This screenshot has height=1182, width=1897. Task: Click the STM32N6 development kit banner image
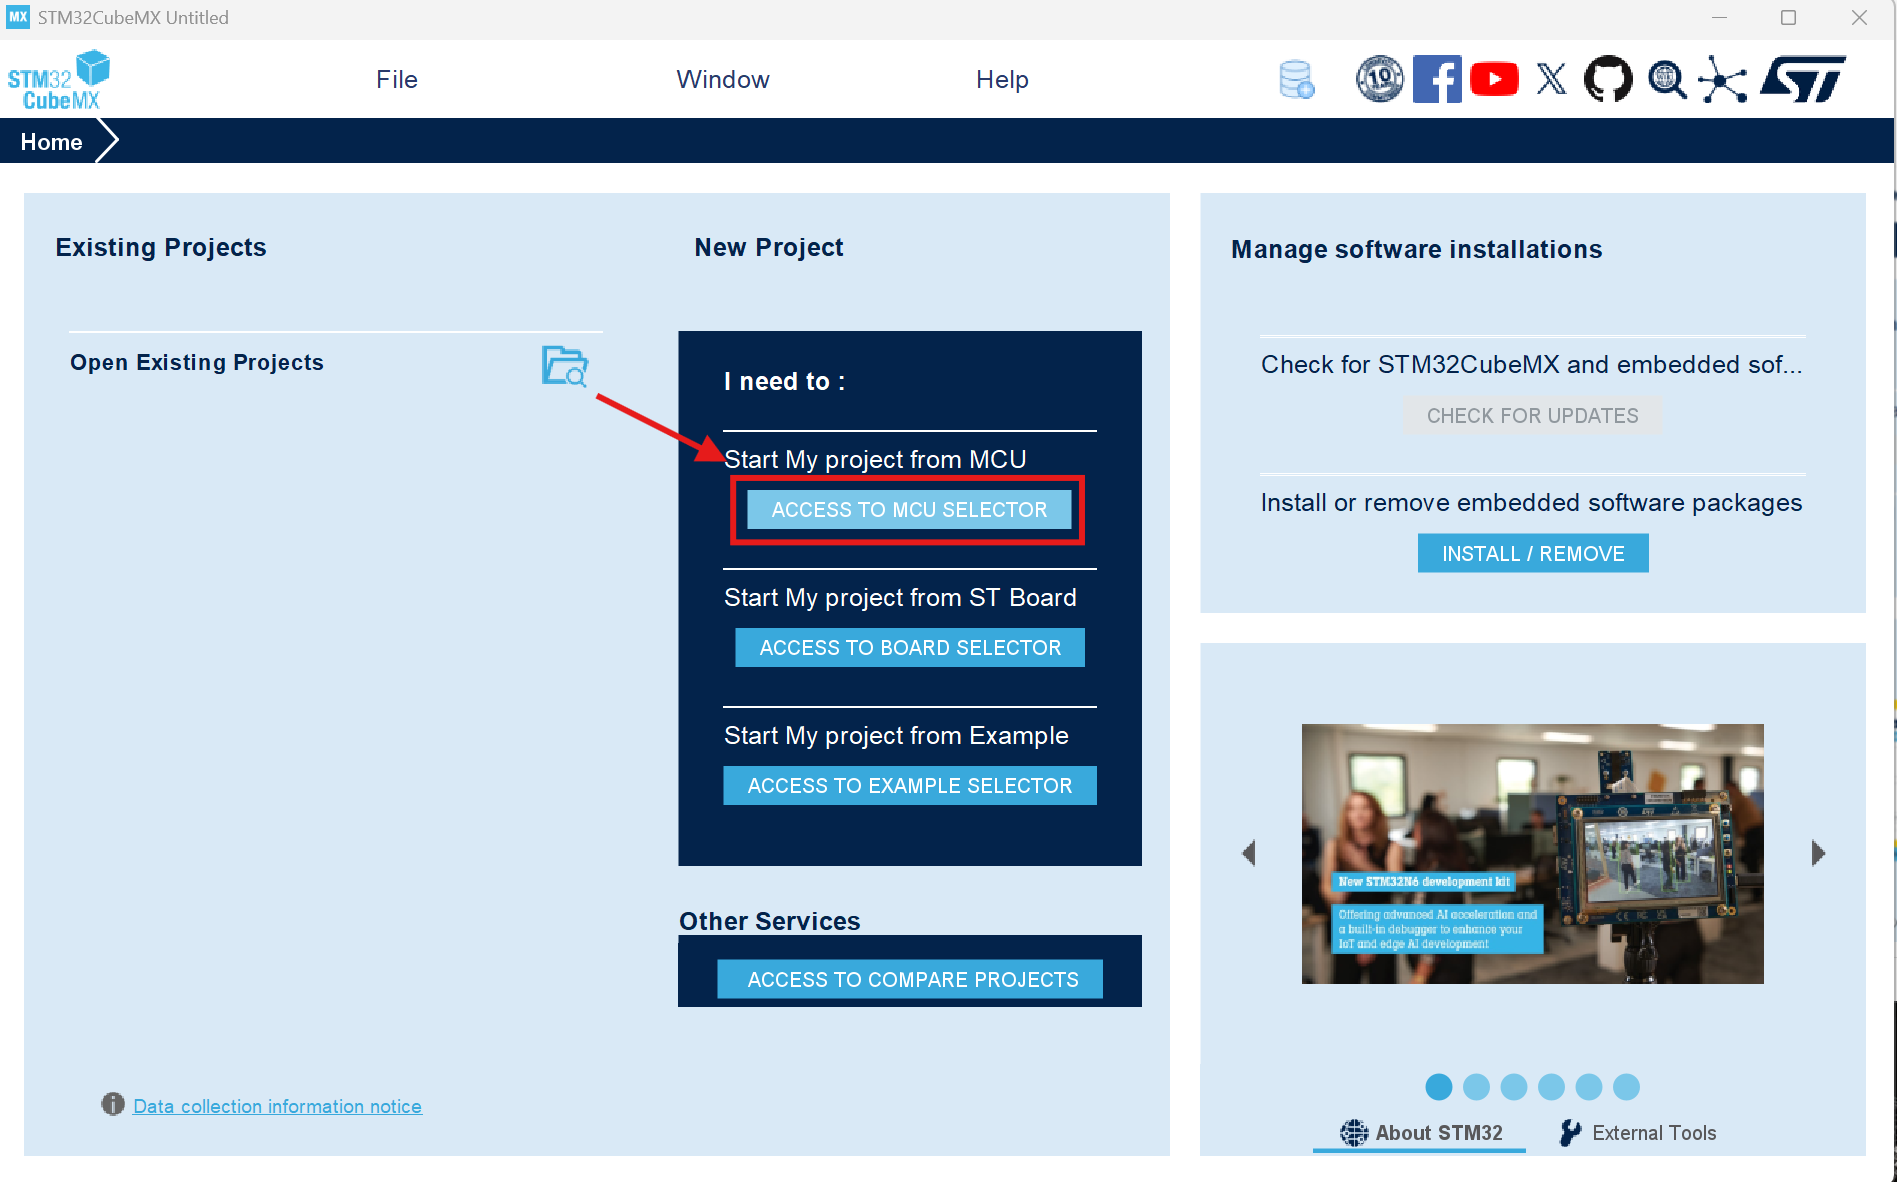point(1532,854)
